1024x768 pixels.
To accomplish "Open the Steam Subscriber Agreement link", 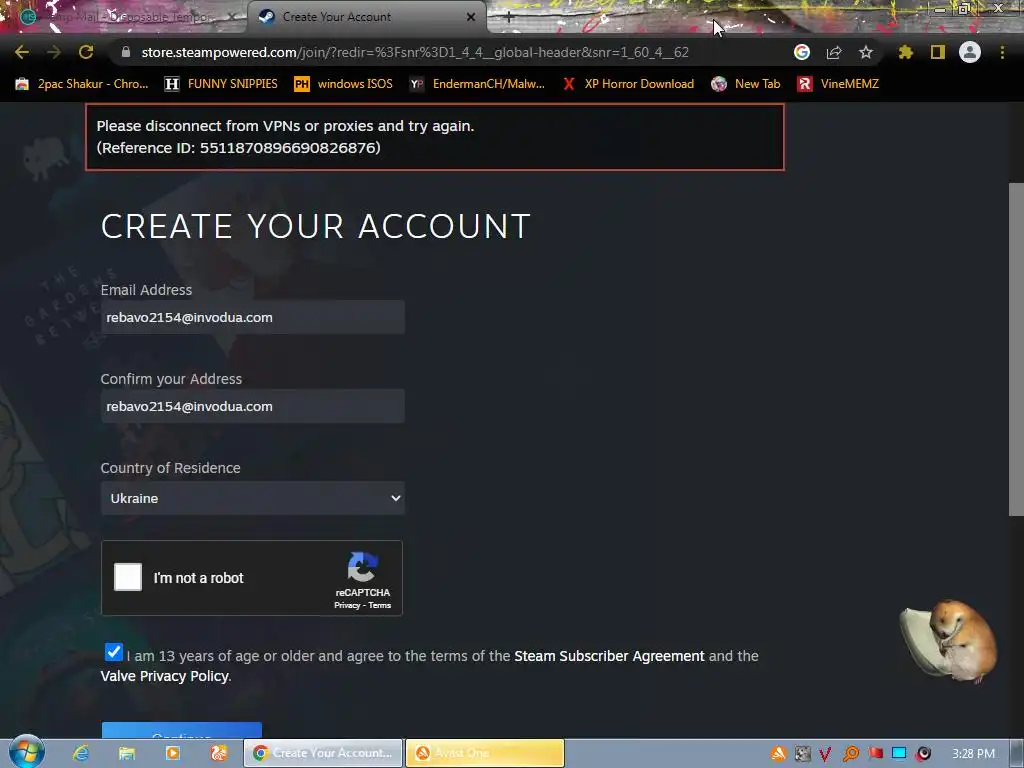I will (609, 656).
